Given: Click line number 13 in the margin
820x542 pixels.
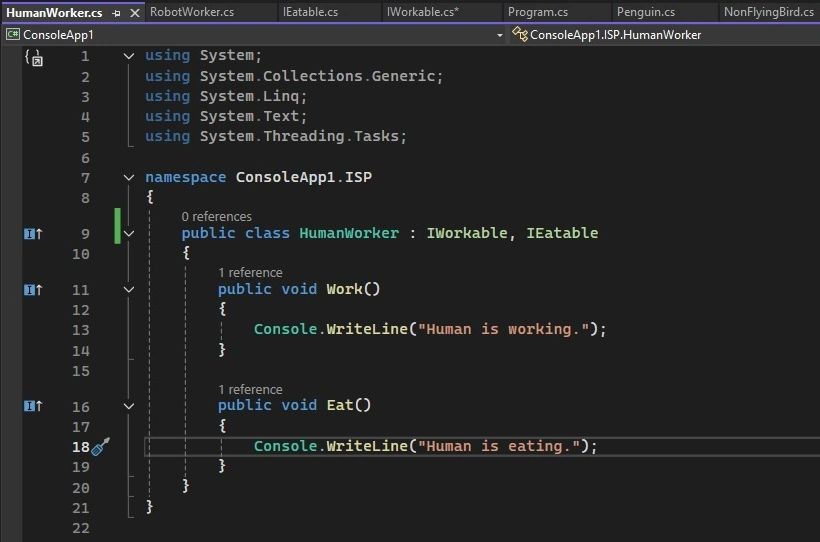Looking at the screenshot, I should coord(81,330).
